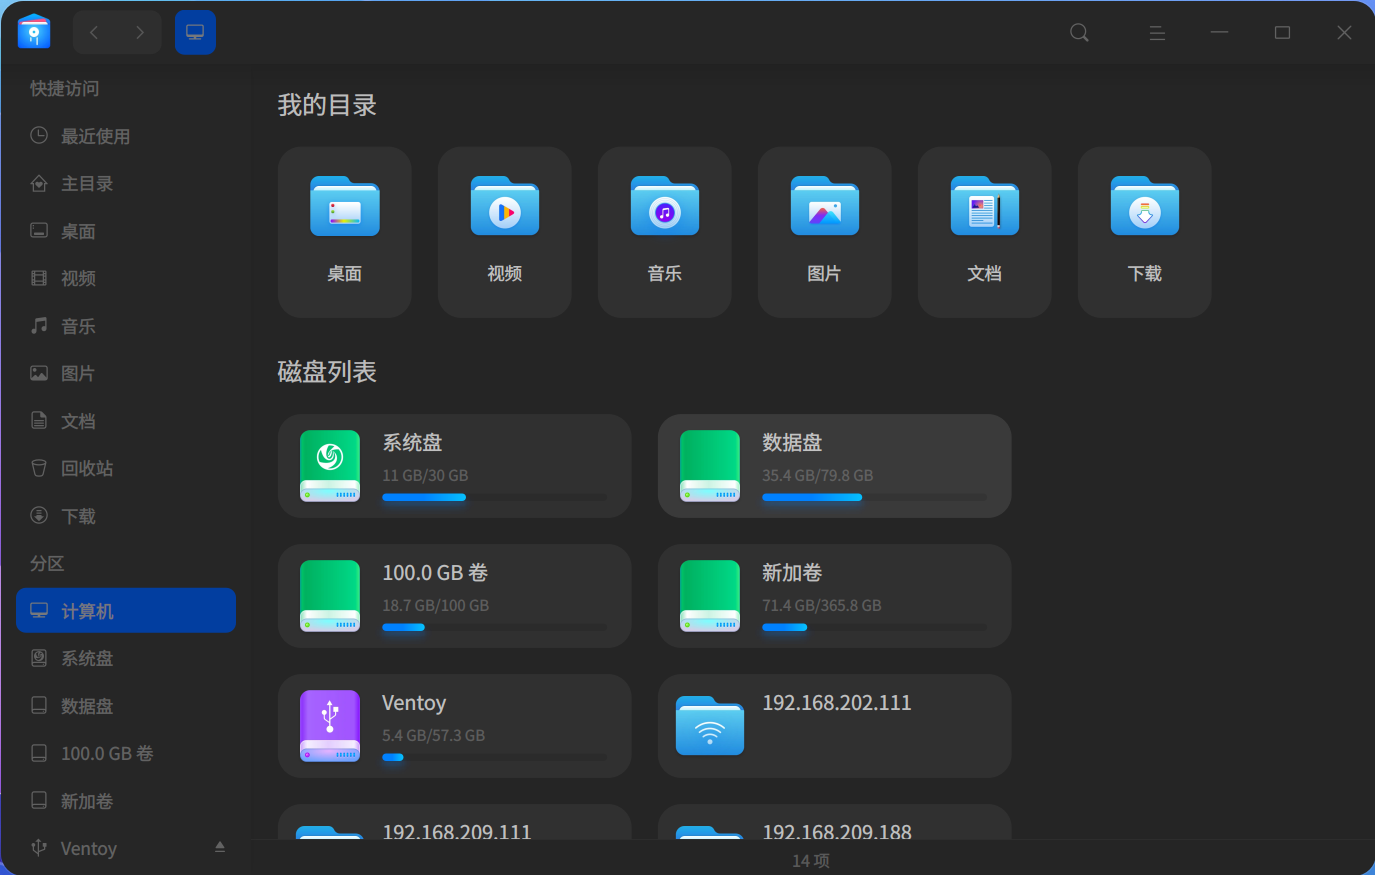Go forward using the right arrow button

[x=140, y=33]
